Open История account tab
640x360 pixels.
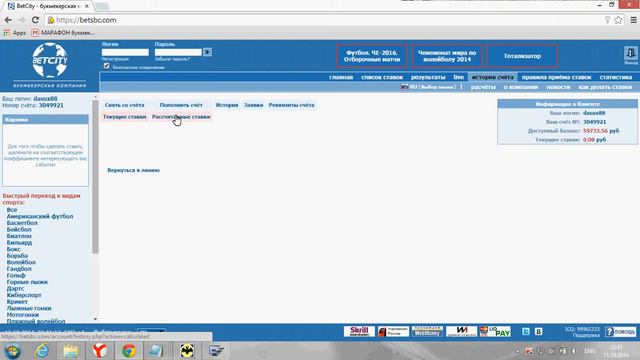coord(227,105)
